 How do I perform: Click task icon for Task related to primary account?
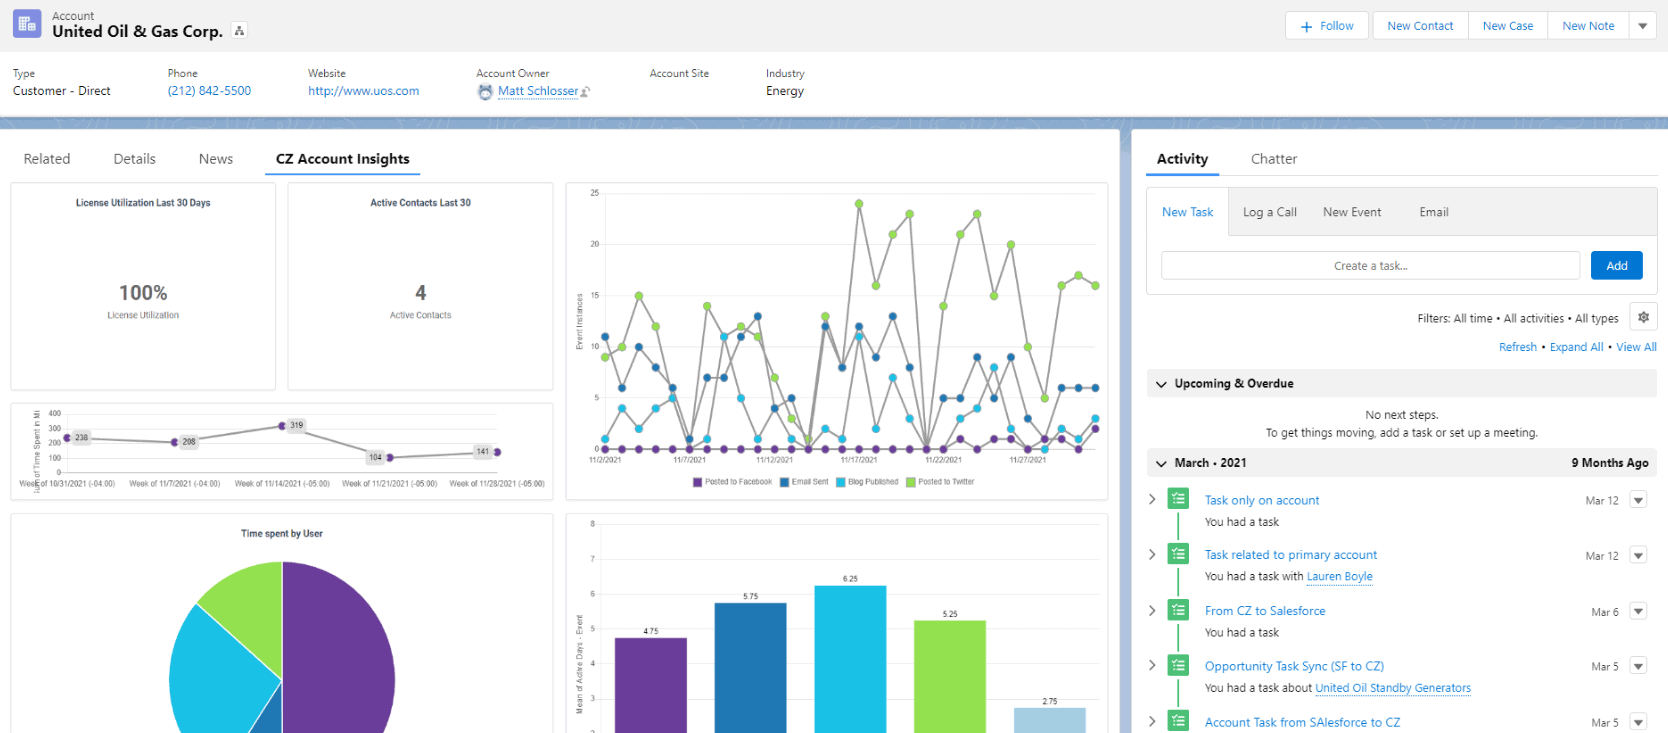pyautogui.click(x=1179, y=554)
